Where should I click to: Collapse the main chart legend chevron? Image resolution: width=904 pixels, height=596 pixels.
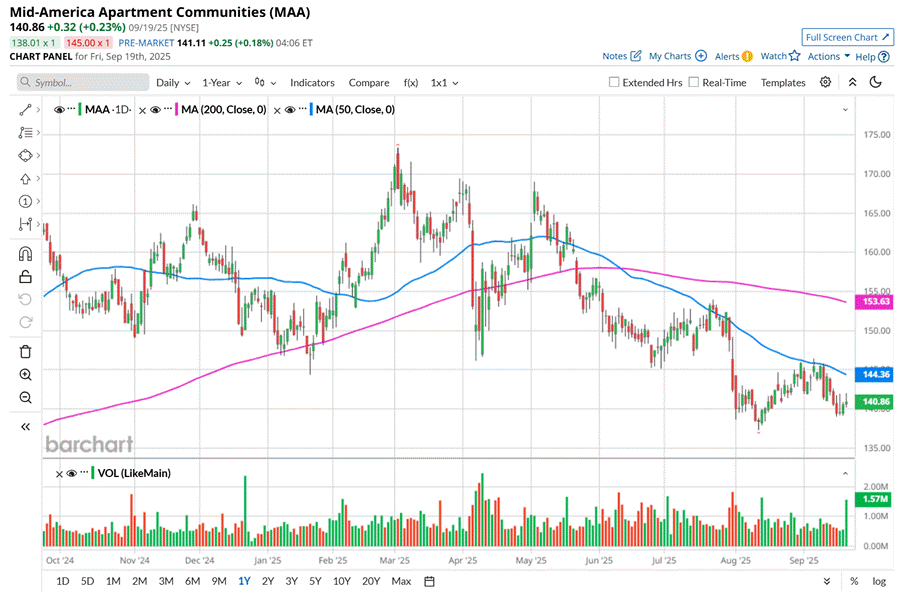[x=845, y=110]
